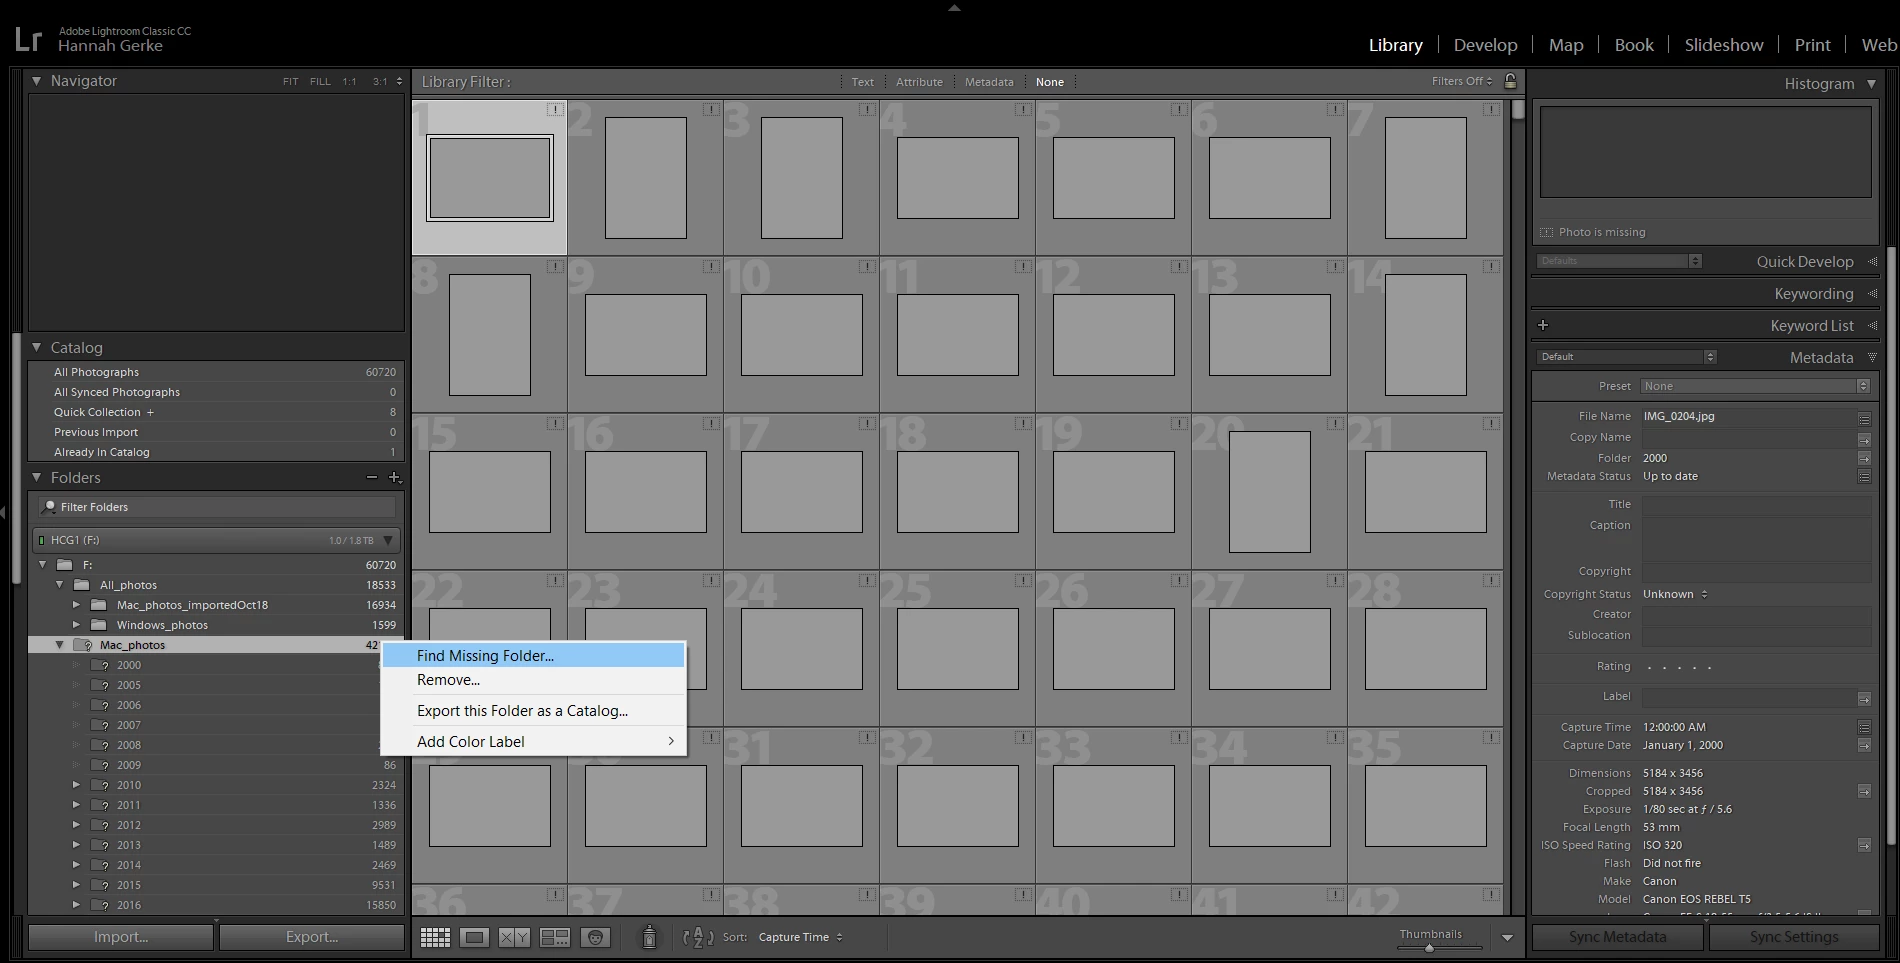Click the missing-photo badge on thumbnail 1
The image size is (1900, 963).
[x=555, y=109]
